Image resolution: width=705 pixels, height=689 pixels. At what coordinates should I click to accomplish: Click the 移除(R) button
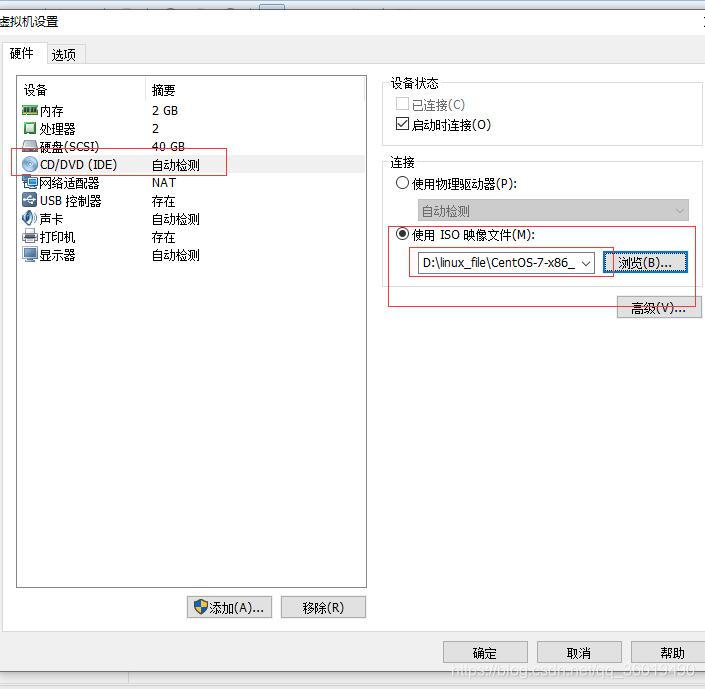[x=323, y=607]
